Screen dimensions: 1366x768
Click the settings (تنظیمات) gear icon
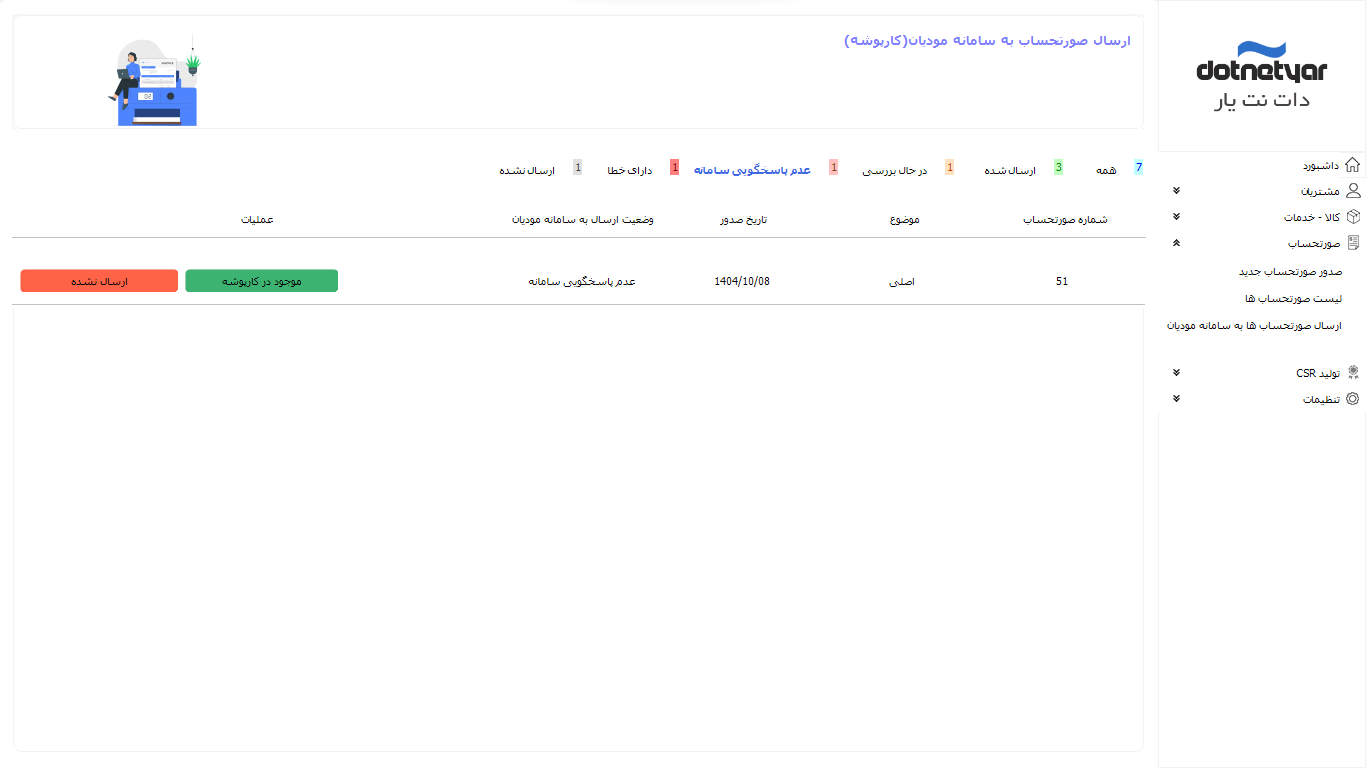(x=1352, y=399)
